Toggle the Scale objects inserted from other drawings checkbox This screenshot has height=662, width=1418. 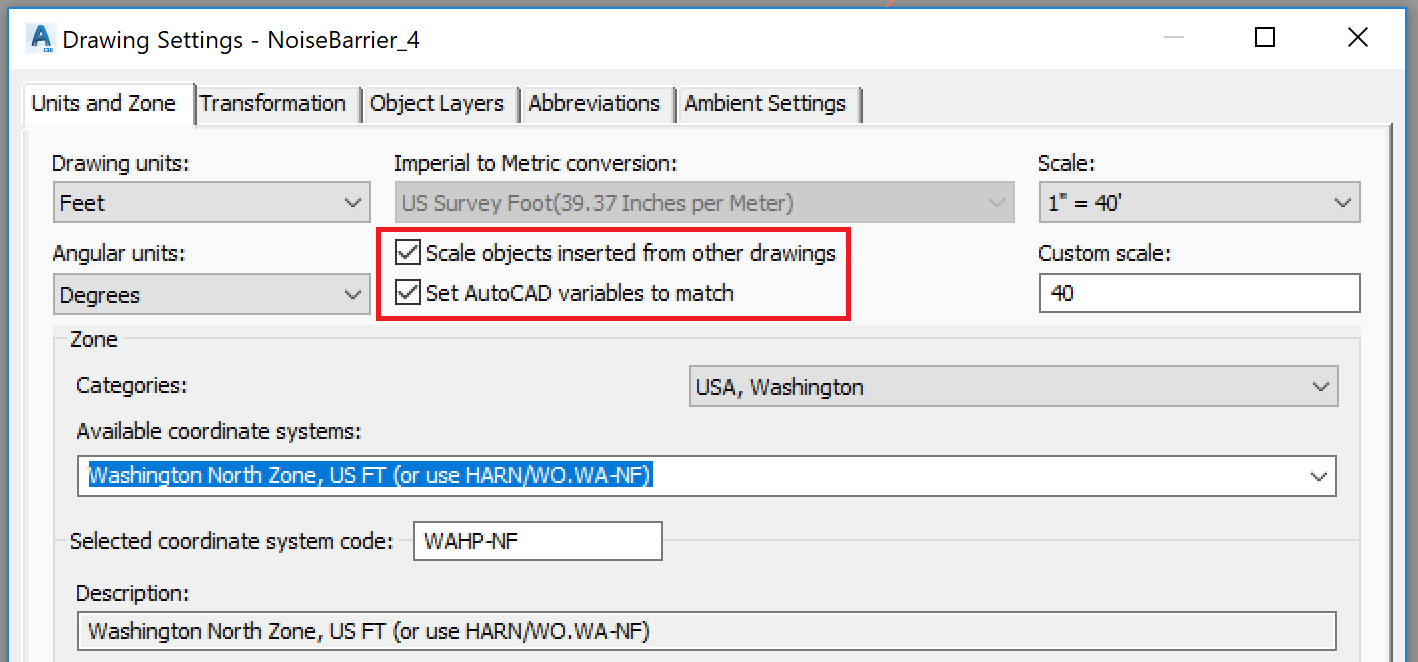pos(407,253)
